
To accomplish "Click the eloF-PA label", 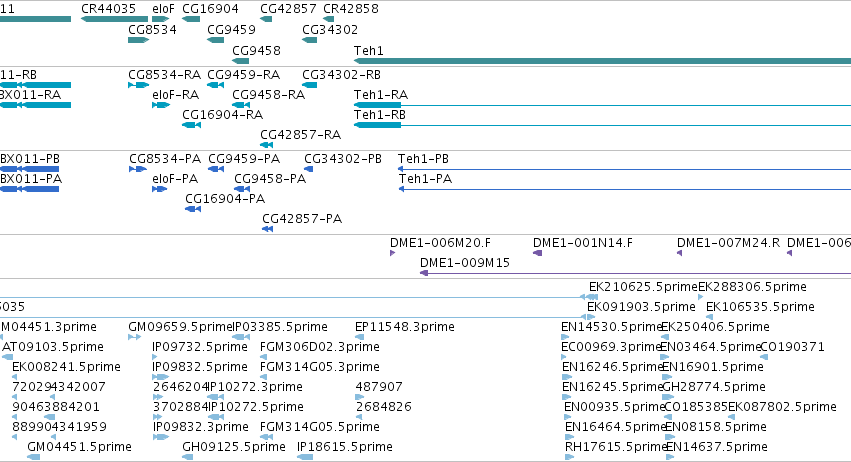I will click(x=175, y=179).
